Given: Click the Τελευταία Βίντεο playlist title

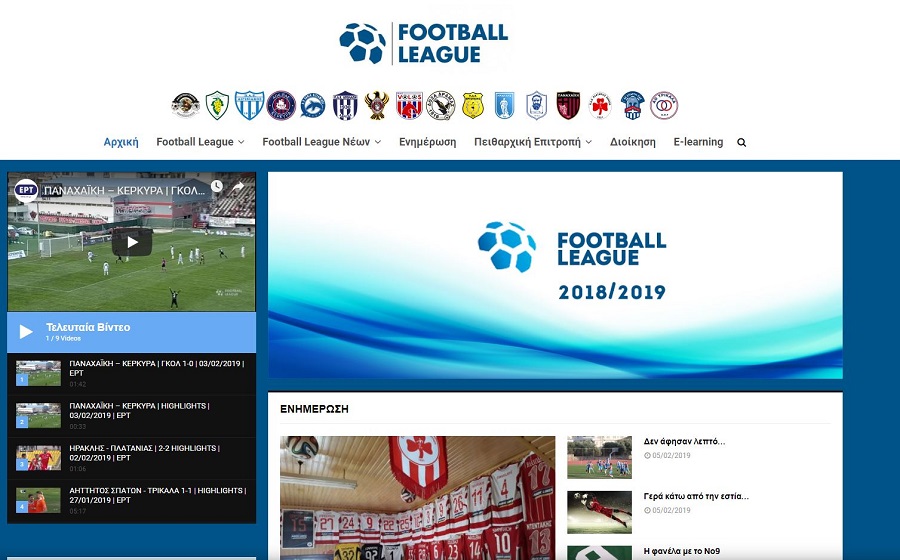Looking at the screenshot, I should point(88,327).
